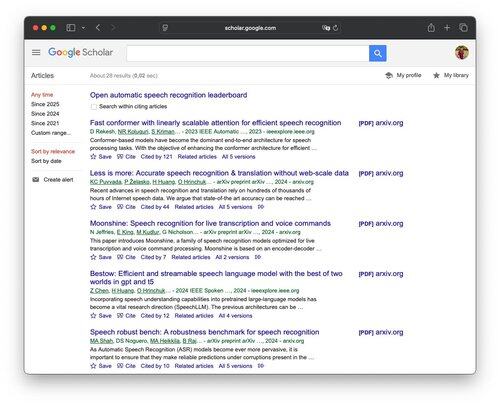Save the Less is more paper with star
Screen dimensions: 500x406
(101, 207)
